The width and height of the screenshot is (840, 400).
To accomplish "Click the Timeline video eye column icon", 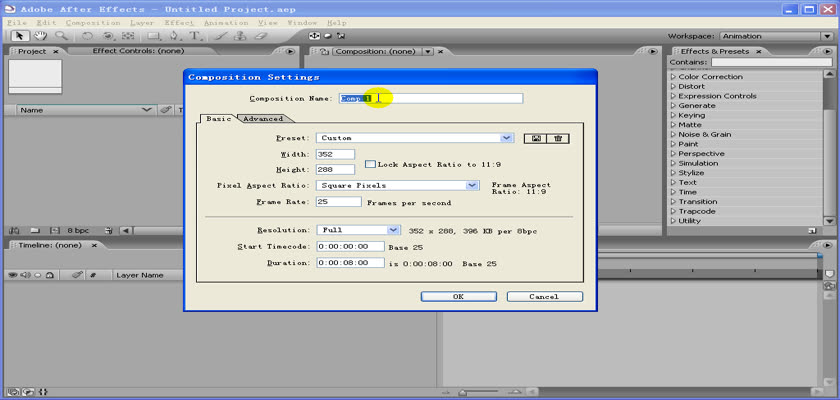I will coord(13,275).
